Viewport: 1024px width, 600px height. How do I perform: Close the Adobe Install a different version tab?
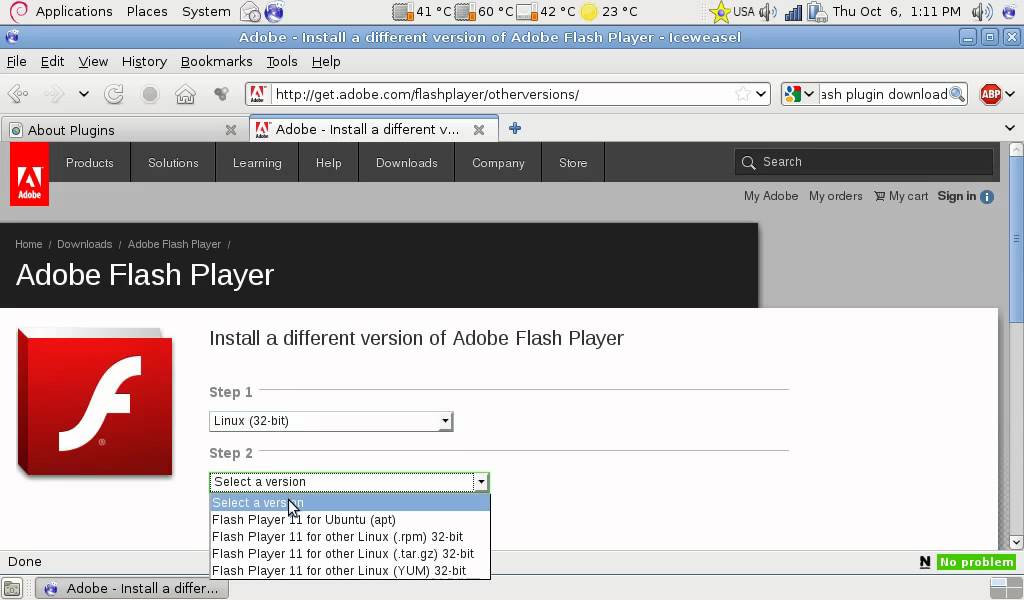tap(479, 129)
